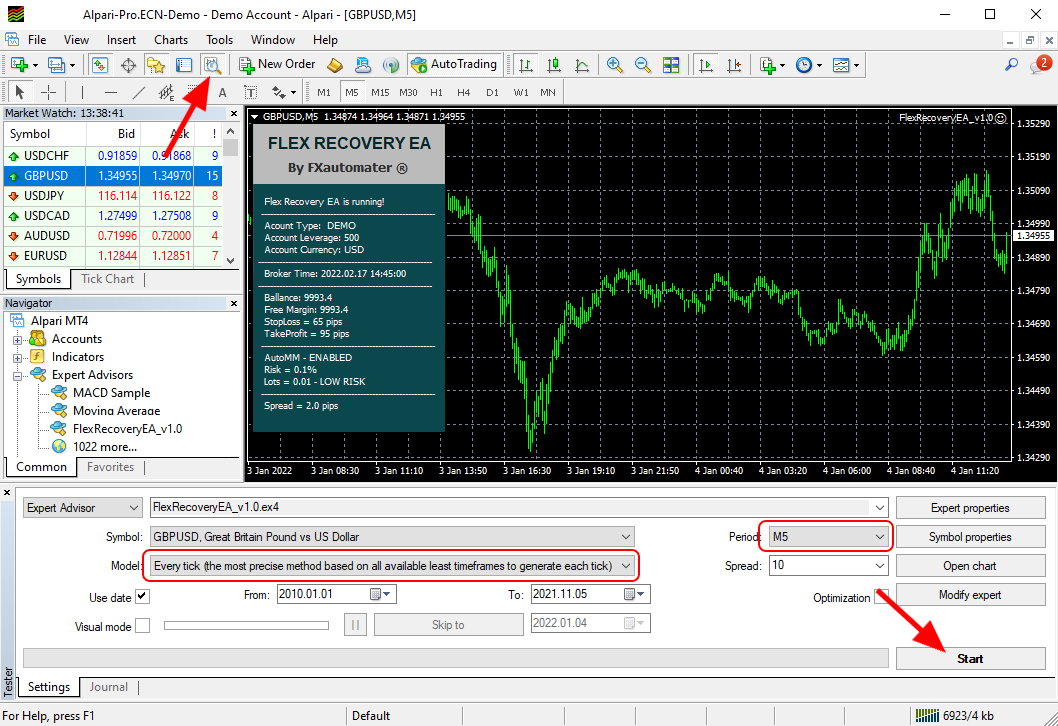1058x726 pixels.
Task: Click the signals broadcast icon
Action: [x=391, y=65]
